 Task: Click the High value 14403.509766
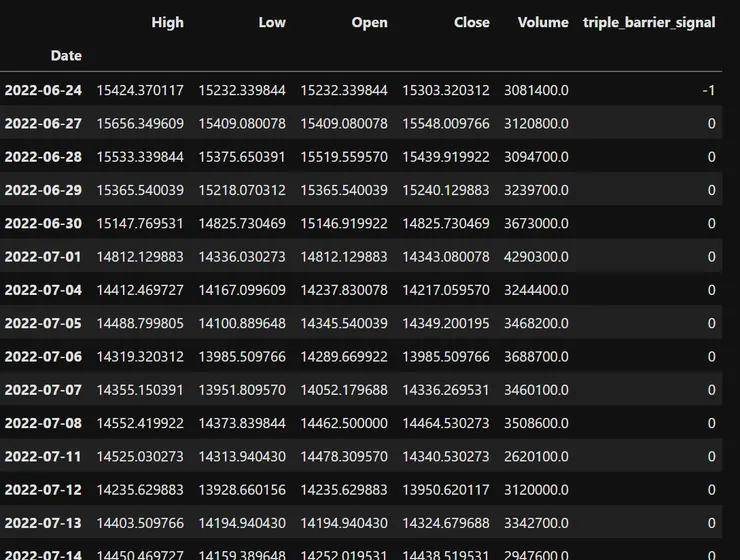pyautogui.click(x=140, y=523)
